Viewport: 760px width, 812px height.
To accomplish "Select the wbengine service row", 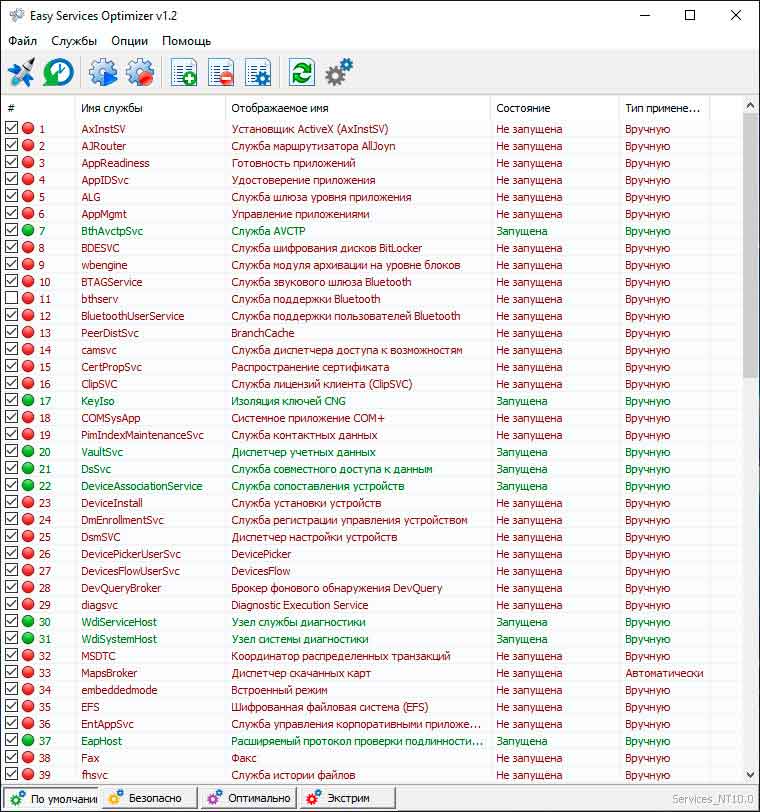I will (x=371, y=265).
